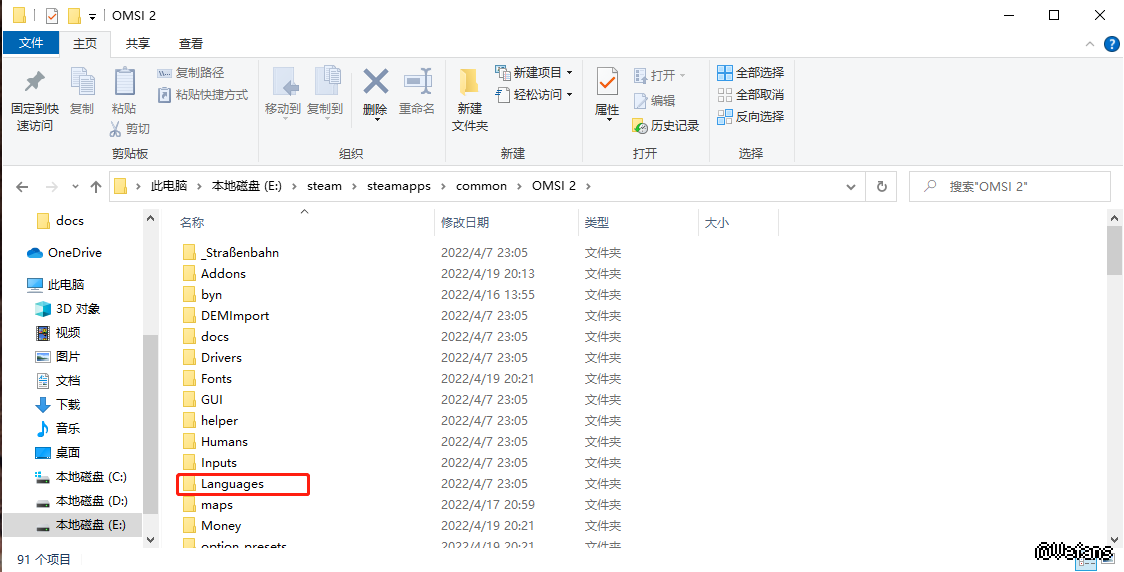Select the maps folder
Image resolution: width=1124 pixels, height=572 pixels.
(216, 505)
